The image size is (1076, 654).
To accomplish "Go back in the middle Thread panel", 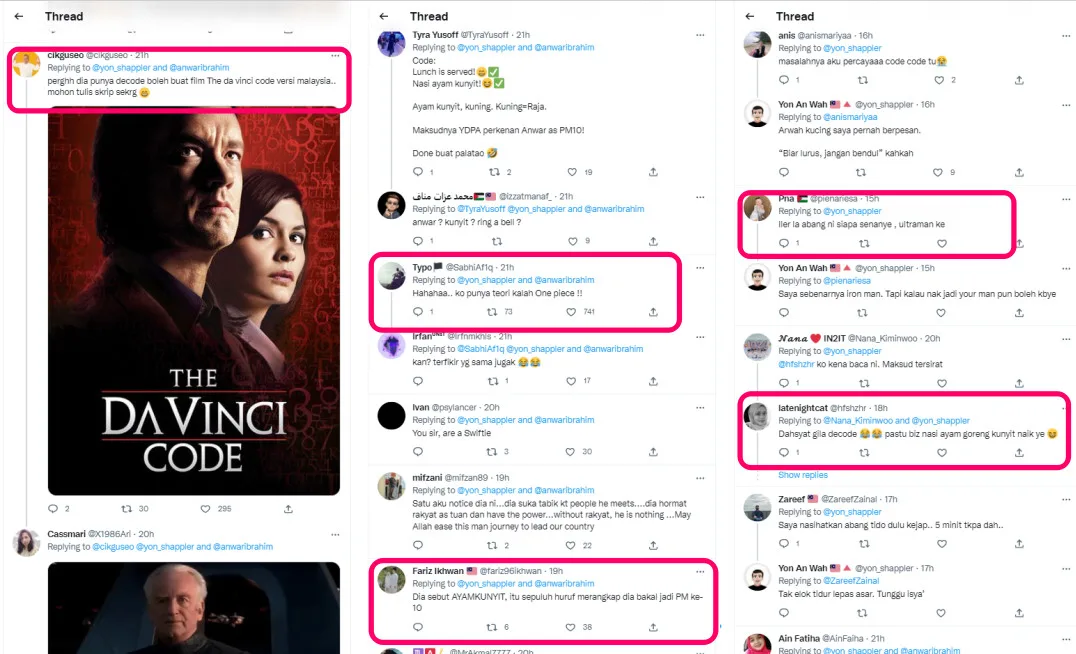I will point(384,16).
